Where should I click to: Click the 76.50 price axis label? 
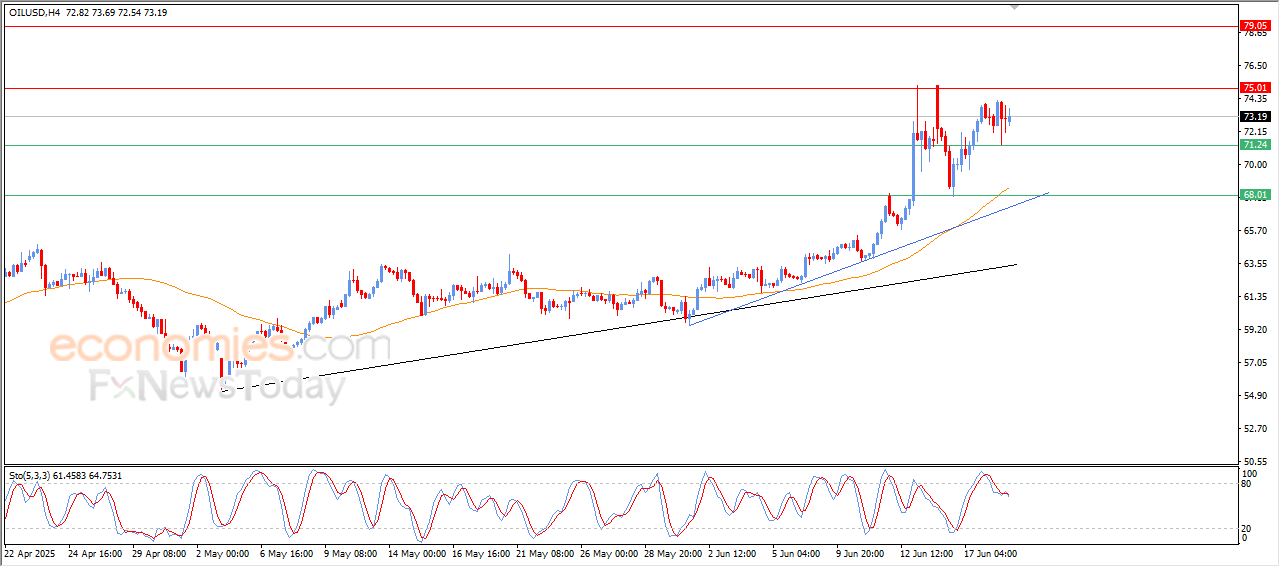point(1254,66)
